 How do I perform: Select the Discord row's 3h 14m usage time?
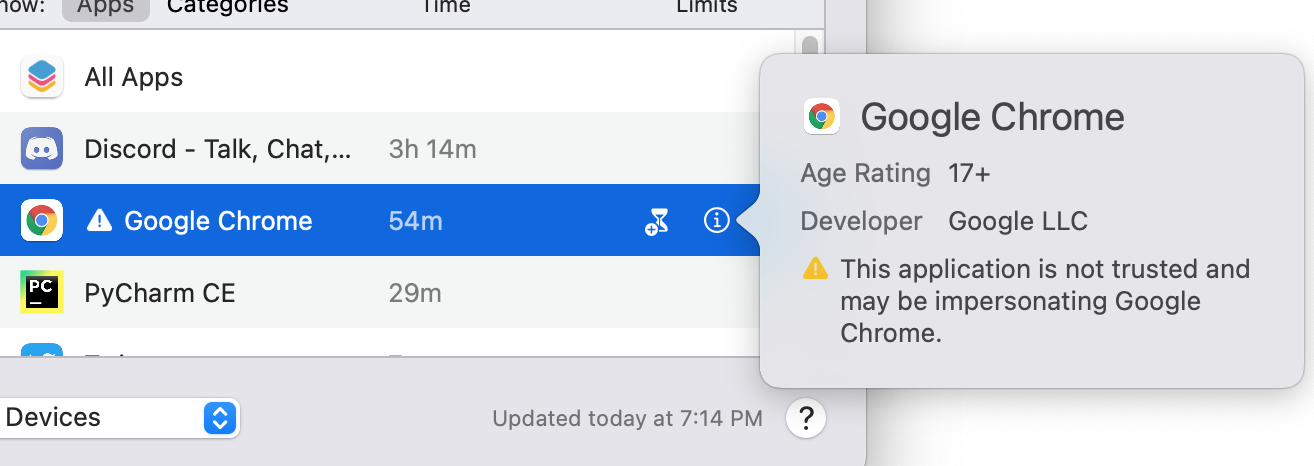[432, 150]
